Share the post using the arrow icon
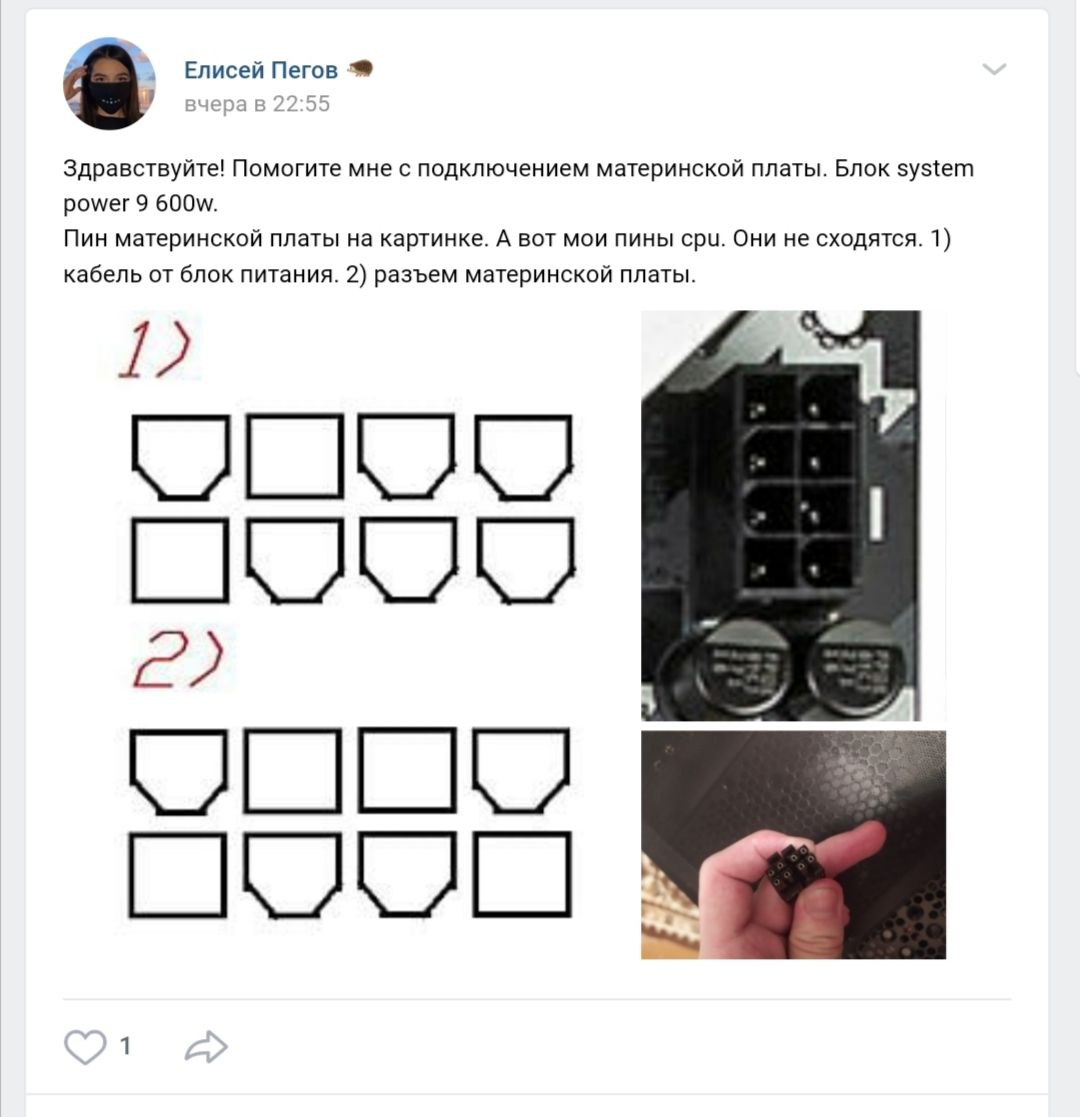The image size is (1080, 1117). click(206, 1046)
